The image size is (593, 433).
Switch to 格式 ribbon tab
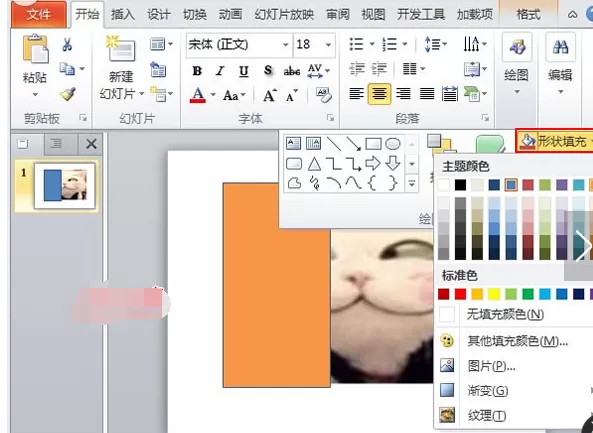click(x=528, y=15)
